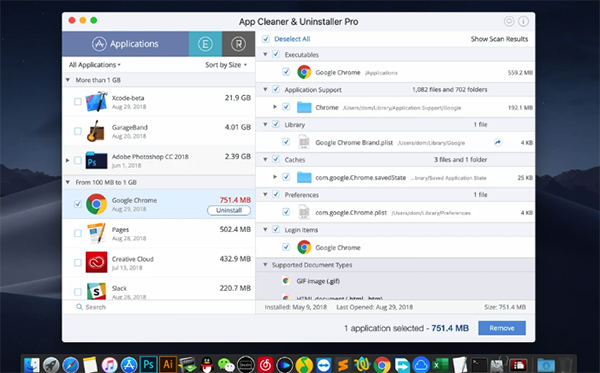
Task: Expand the Chrome folder row
Action: click(x=275, y=107)
